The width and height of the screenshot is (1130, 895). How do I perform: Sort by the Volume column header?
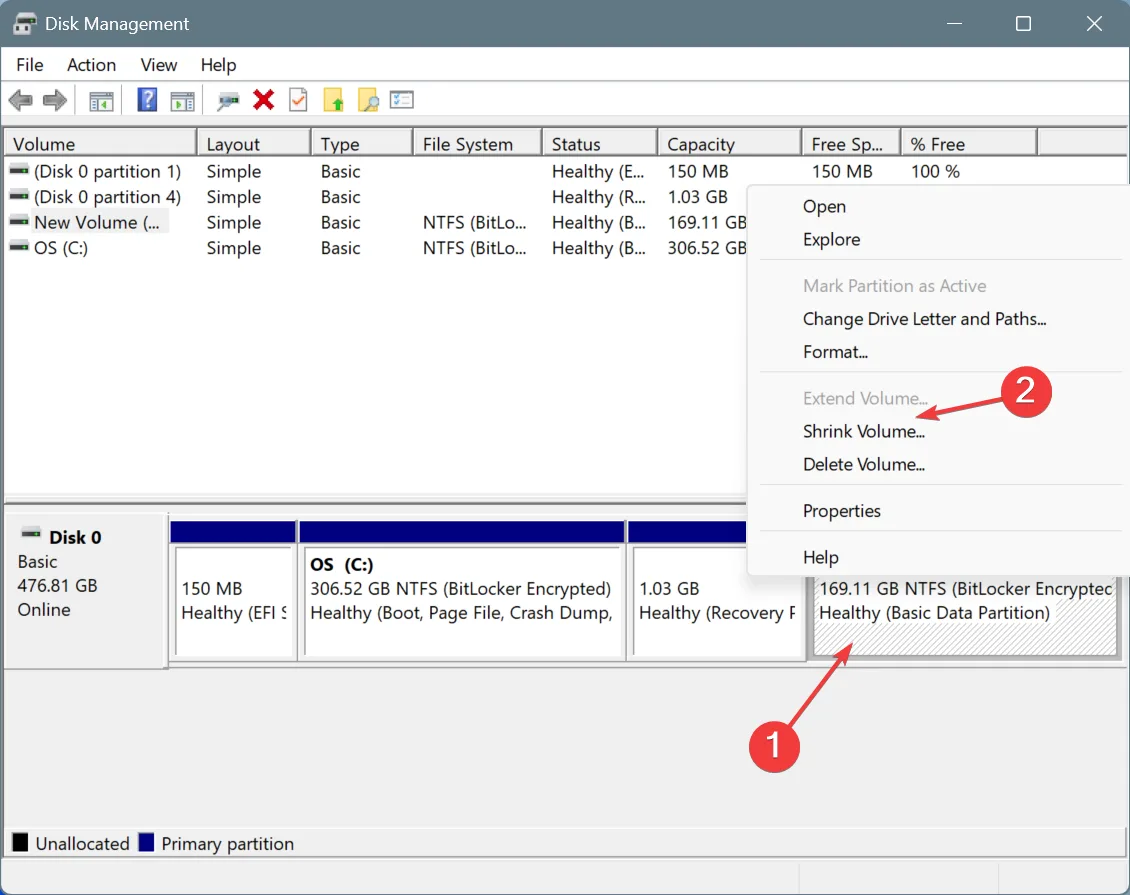coord(100,143)
